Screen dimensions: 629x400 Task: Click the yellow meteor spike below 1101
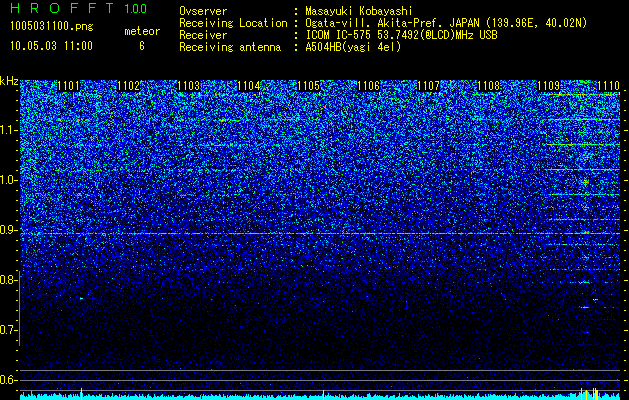tap(81, 394)
